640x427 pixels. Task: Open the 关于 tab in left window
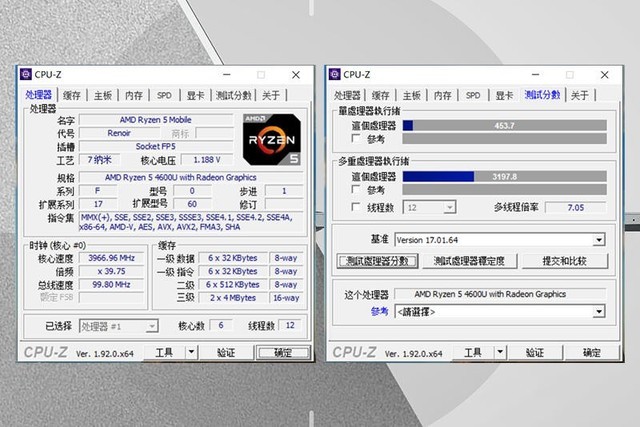[271, 96]
